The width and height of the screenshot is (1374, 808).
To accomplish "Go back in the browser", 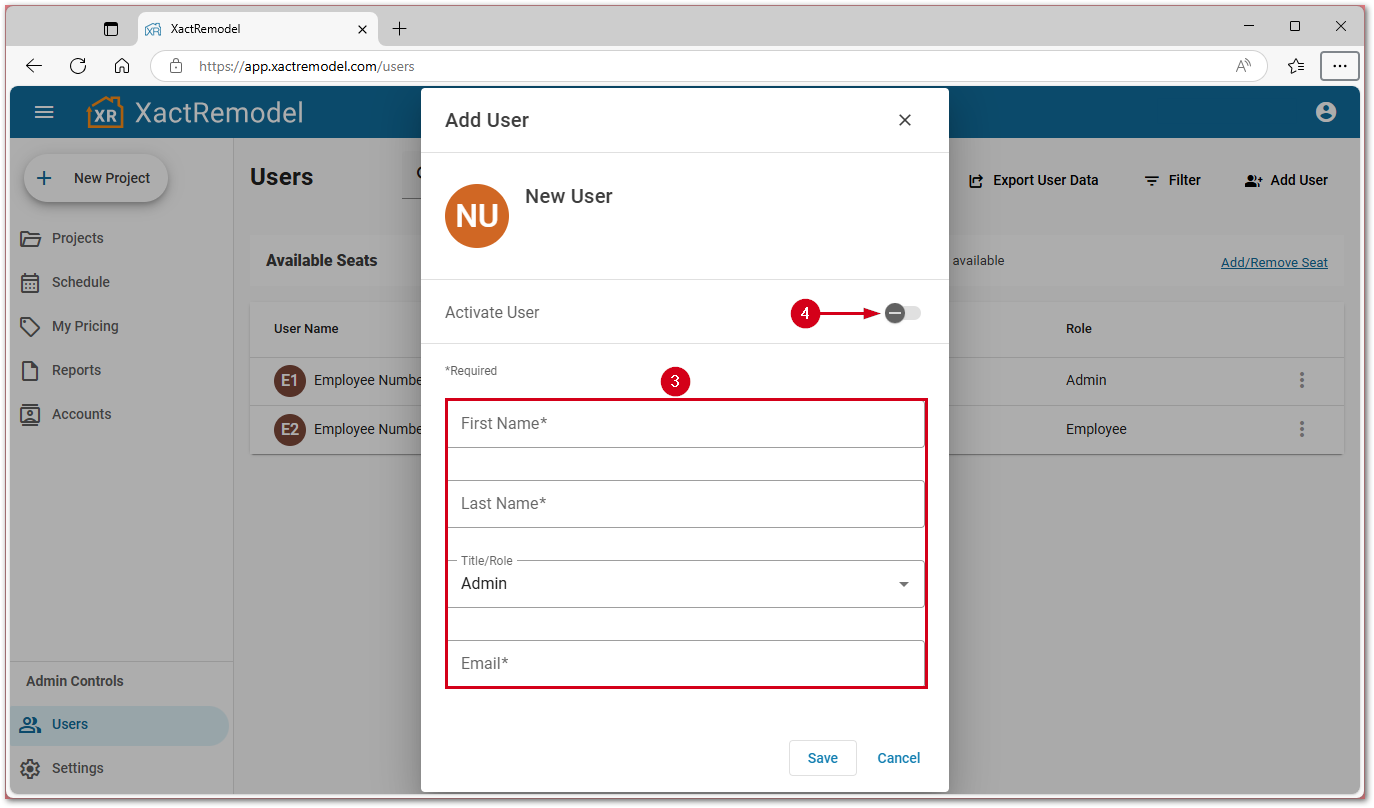I will tap(34, 66).
